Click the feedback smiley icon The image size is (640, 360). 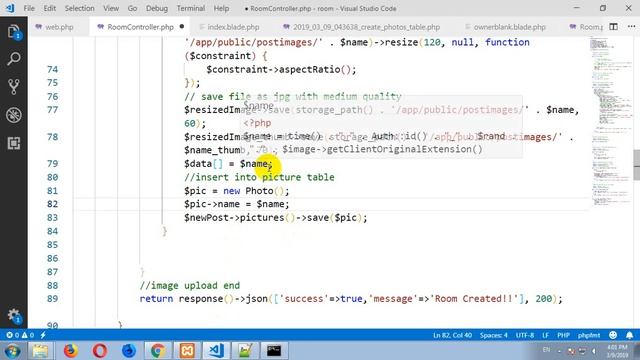tap(613, 335)
